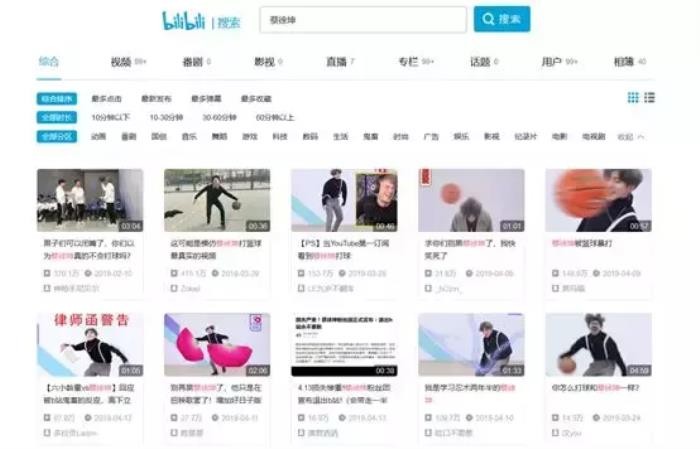Click the search input field with 蔡徐坤

coord(364,19)
